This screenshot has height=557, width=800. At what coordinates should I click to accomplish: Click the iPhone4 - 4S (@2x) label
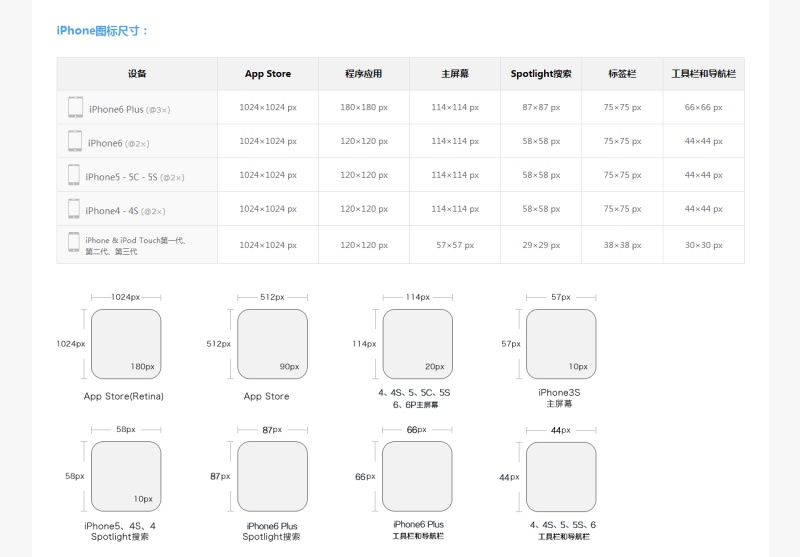pos(125,211)
